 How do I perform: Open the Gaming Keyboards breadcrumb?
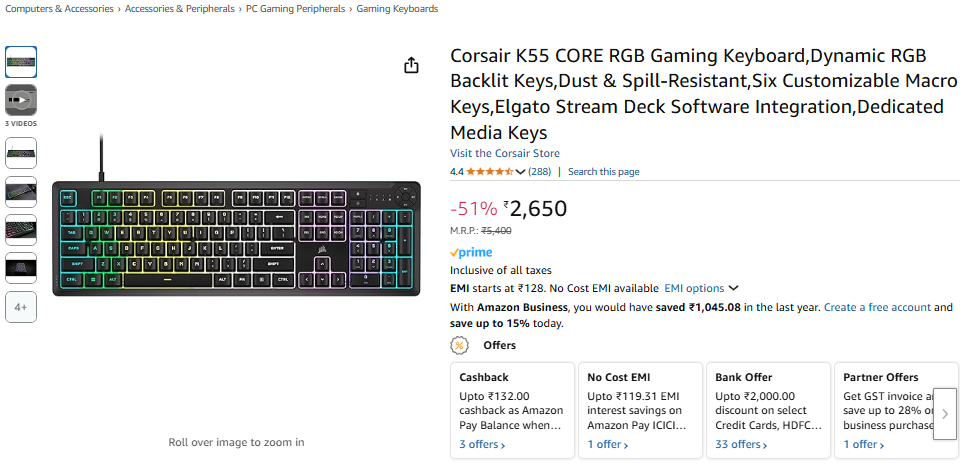[397, 9]
